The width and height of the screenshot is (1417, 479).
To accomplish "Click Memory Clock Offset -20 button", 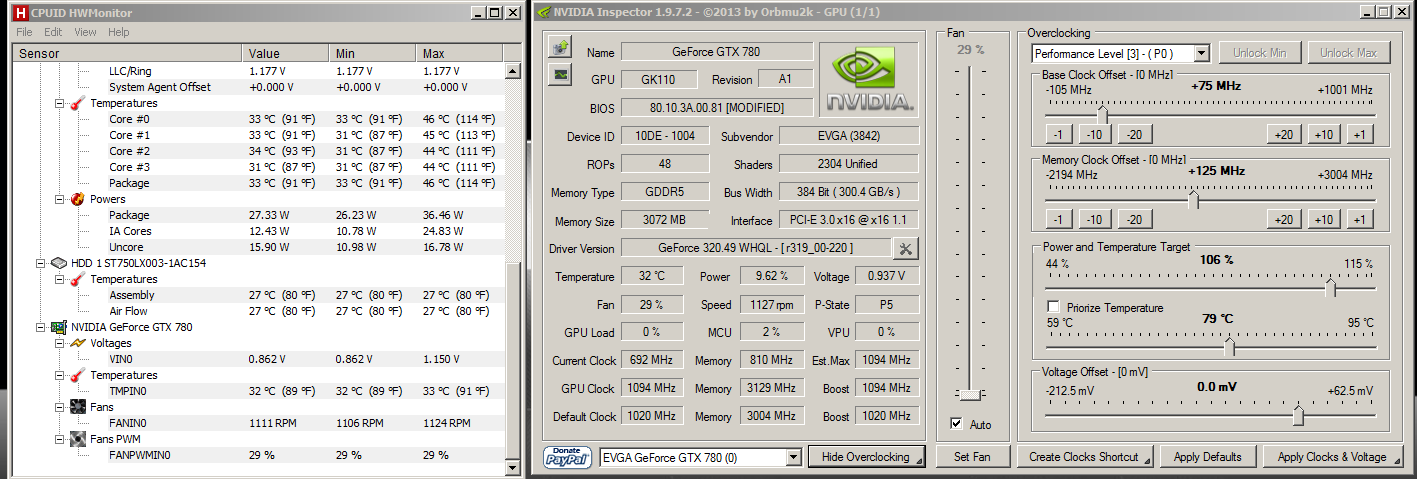I will [1133, 219].
